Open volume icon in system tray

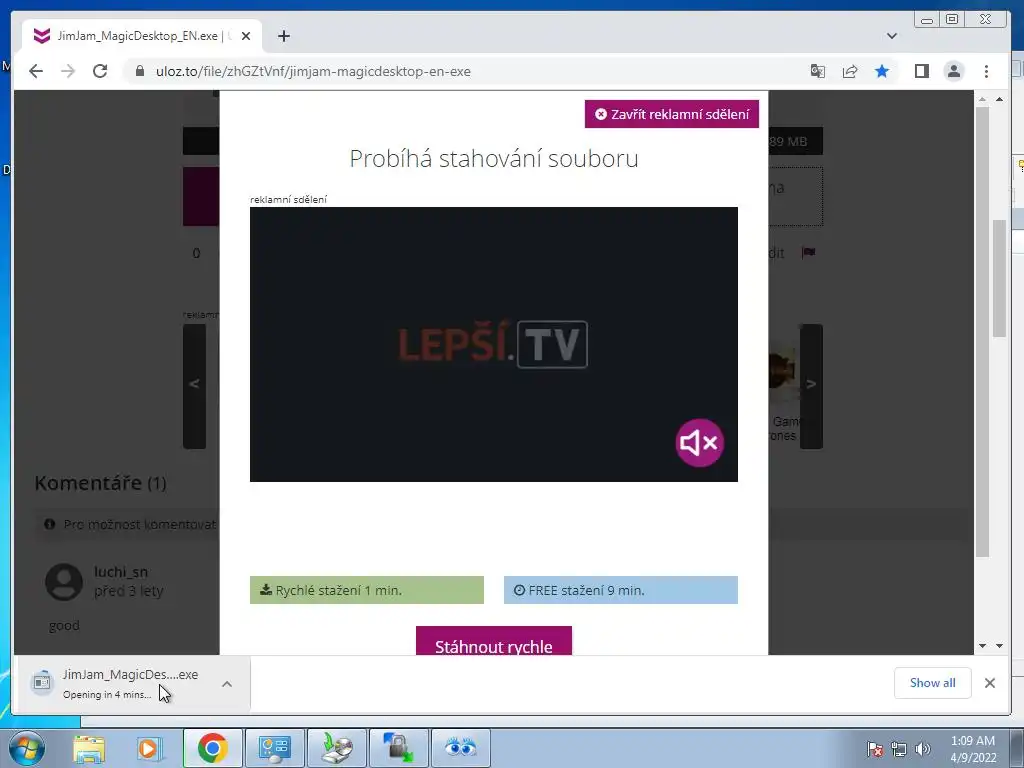click(923, 749)
